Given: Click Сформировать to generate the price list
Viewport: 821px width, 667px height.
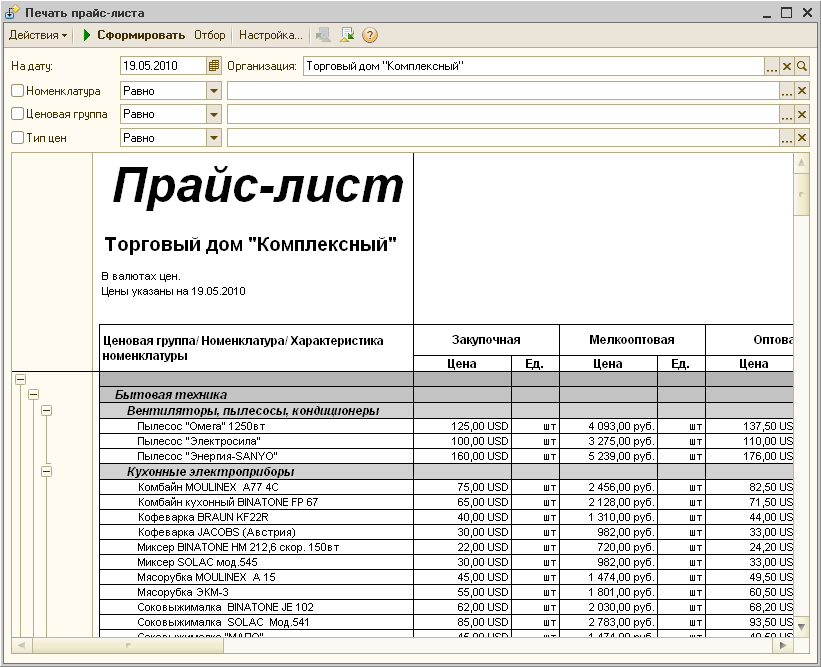Looking at the screenshot, I should coord(141,35).
